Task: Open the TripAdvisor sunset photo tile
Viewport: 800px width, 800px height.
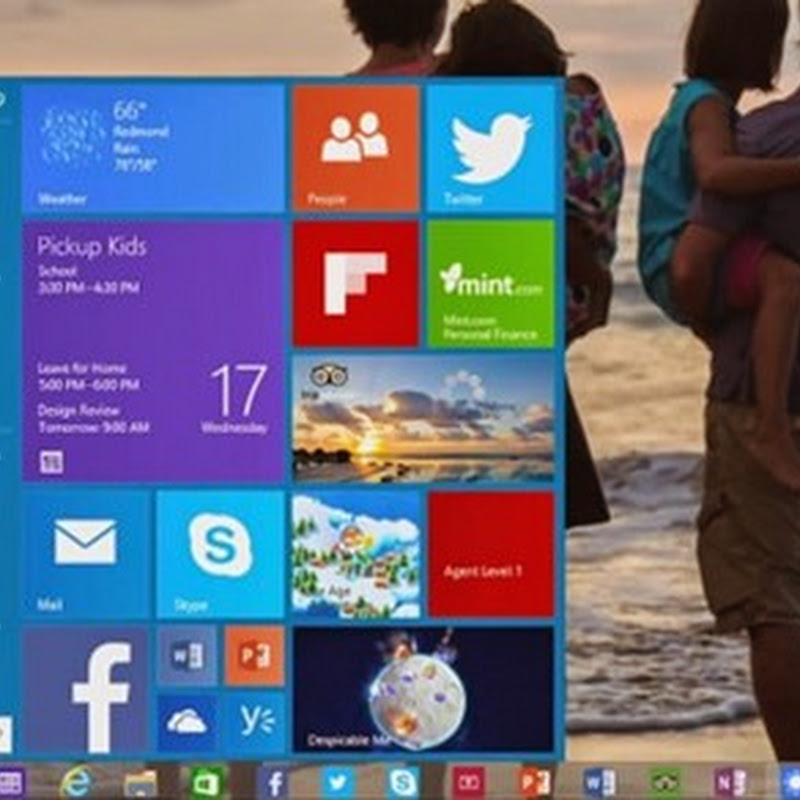Action: pyautogui.click(x=423, y=418)
